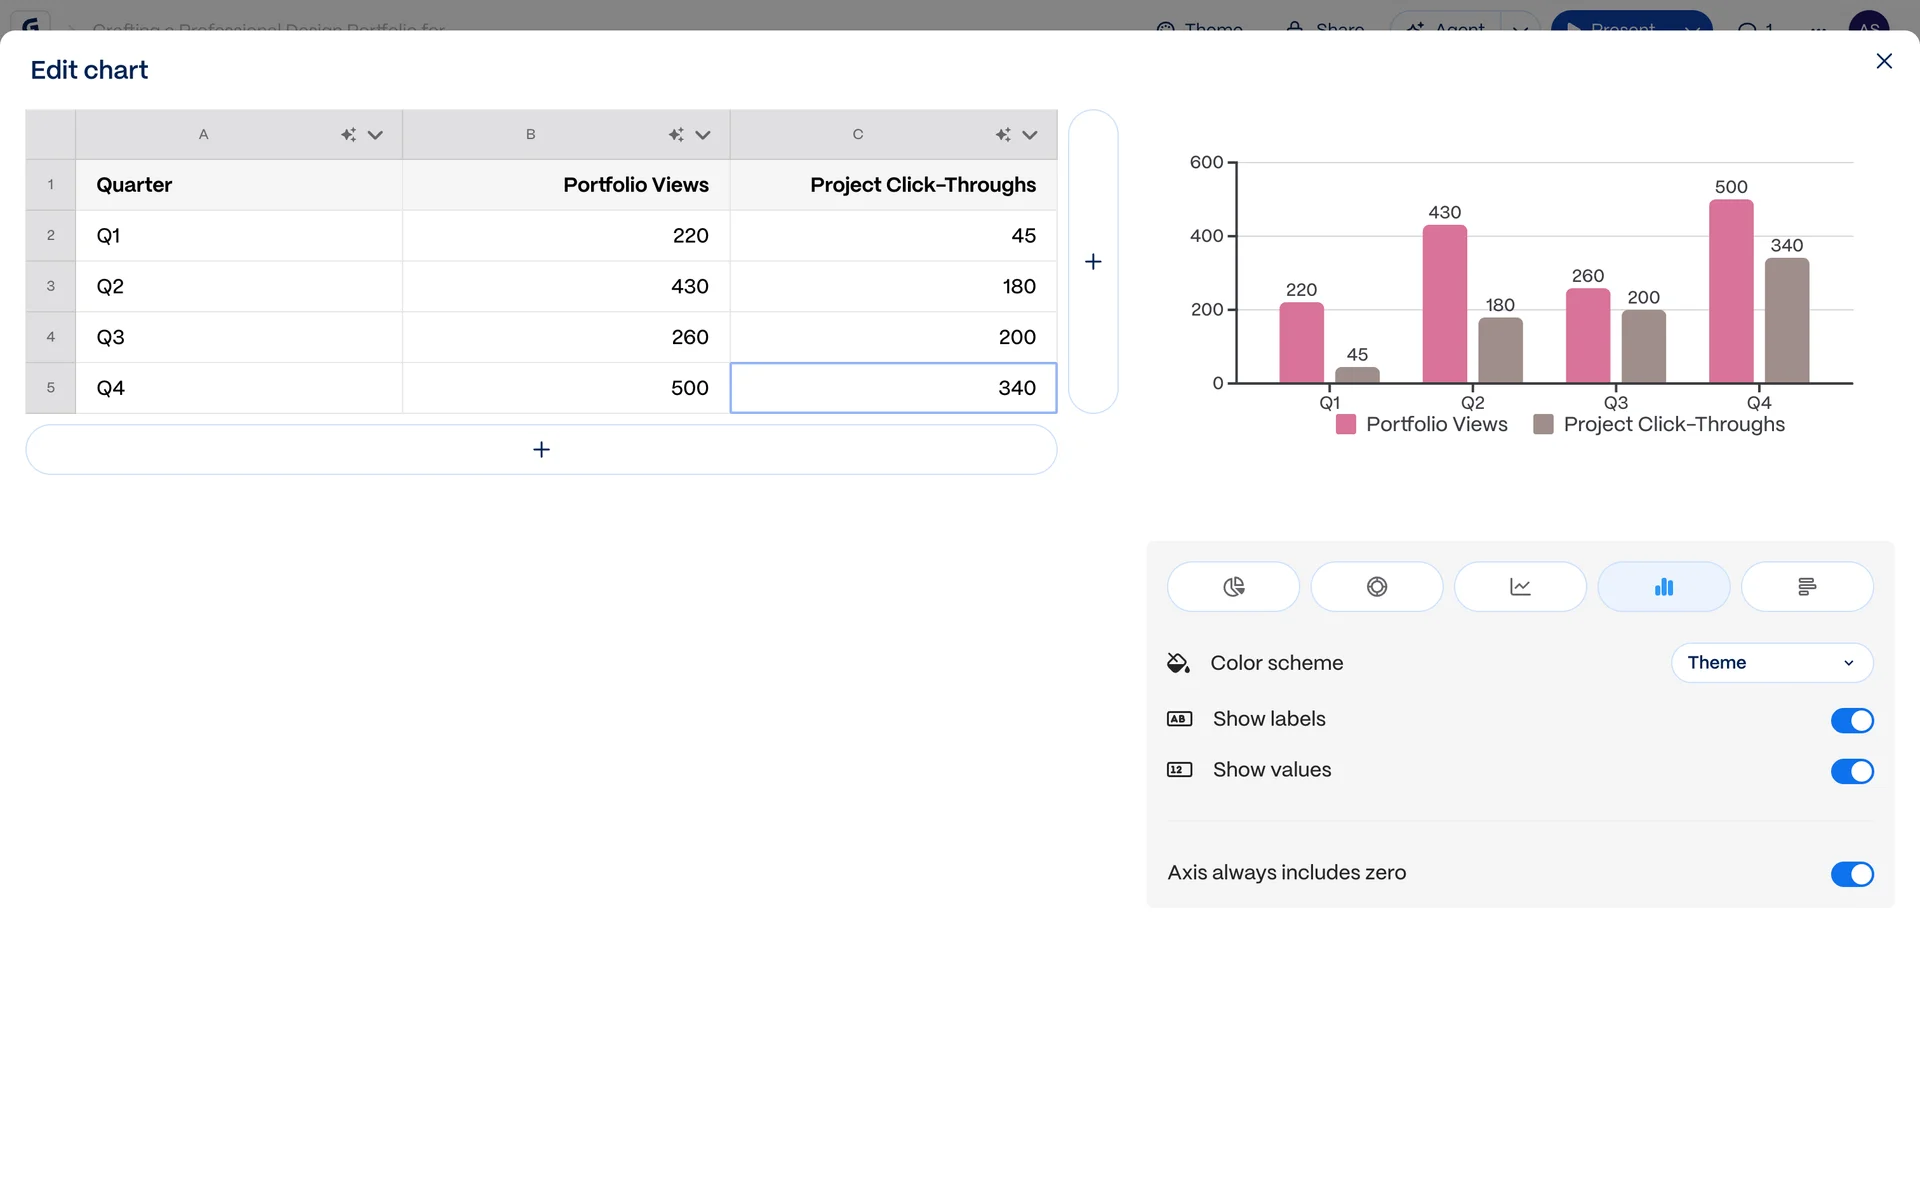The width and height of the screenshot is (1920, 1200).
Task: Add a new column with plus icon
Action: 1093,262
